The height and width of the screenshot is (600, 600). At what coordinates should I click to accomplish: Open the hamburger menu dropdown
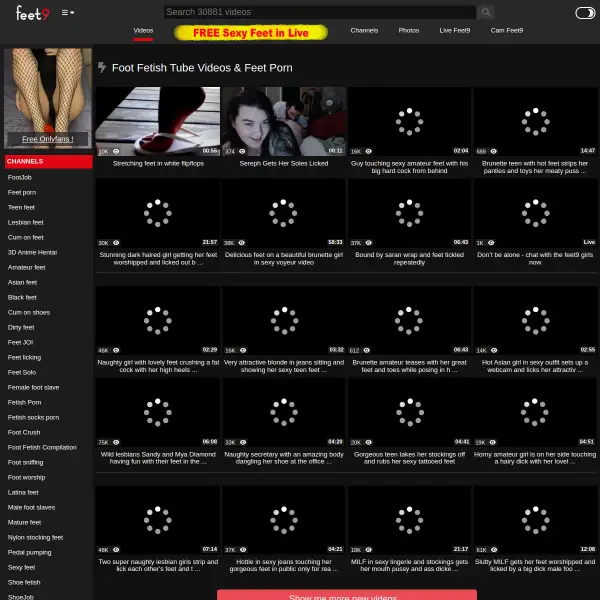coord(68,13)
